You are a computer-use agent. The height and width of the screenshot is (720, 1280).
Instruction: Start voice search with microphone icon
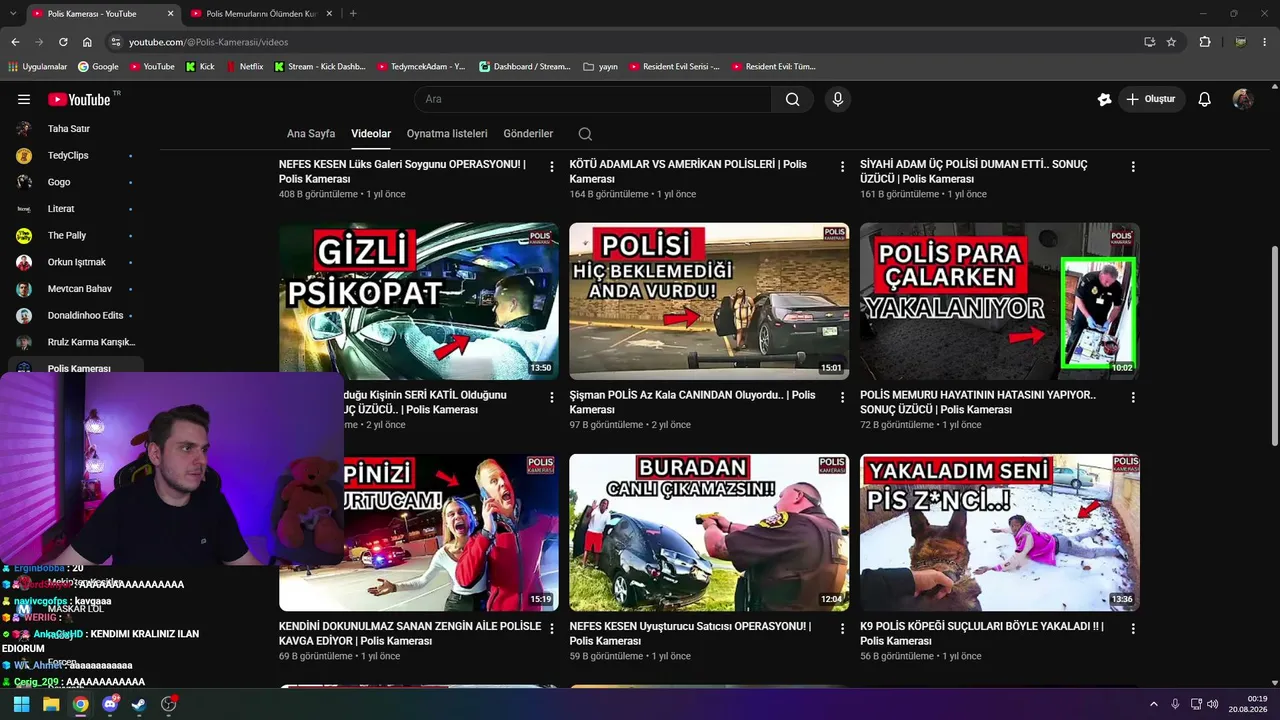click(x=838, y=99)
